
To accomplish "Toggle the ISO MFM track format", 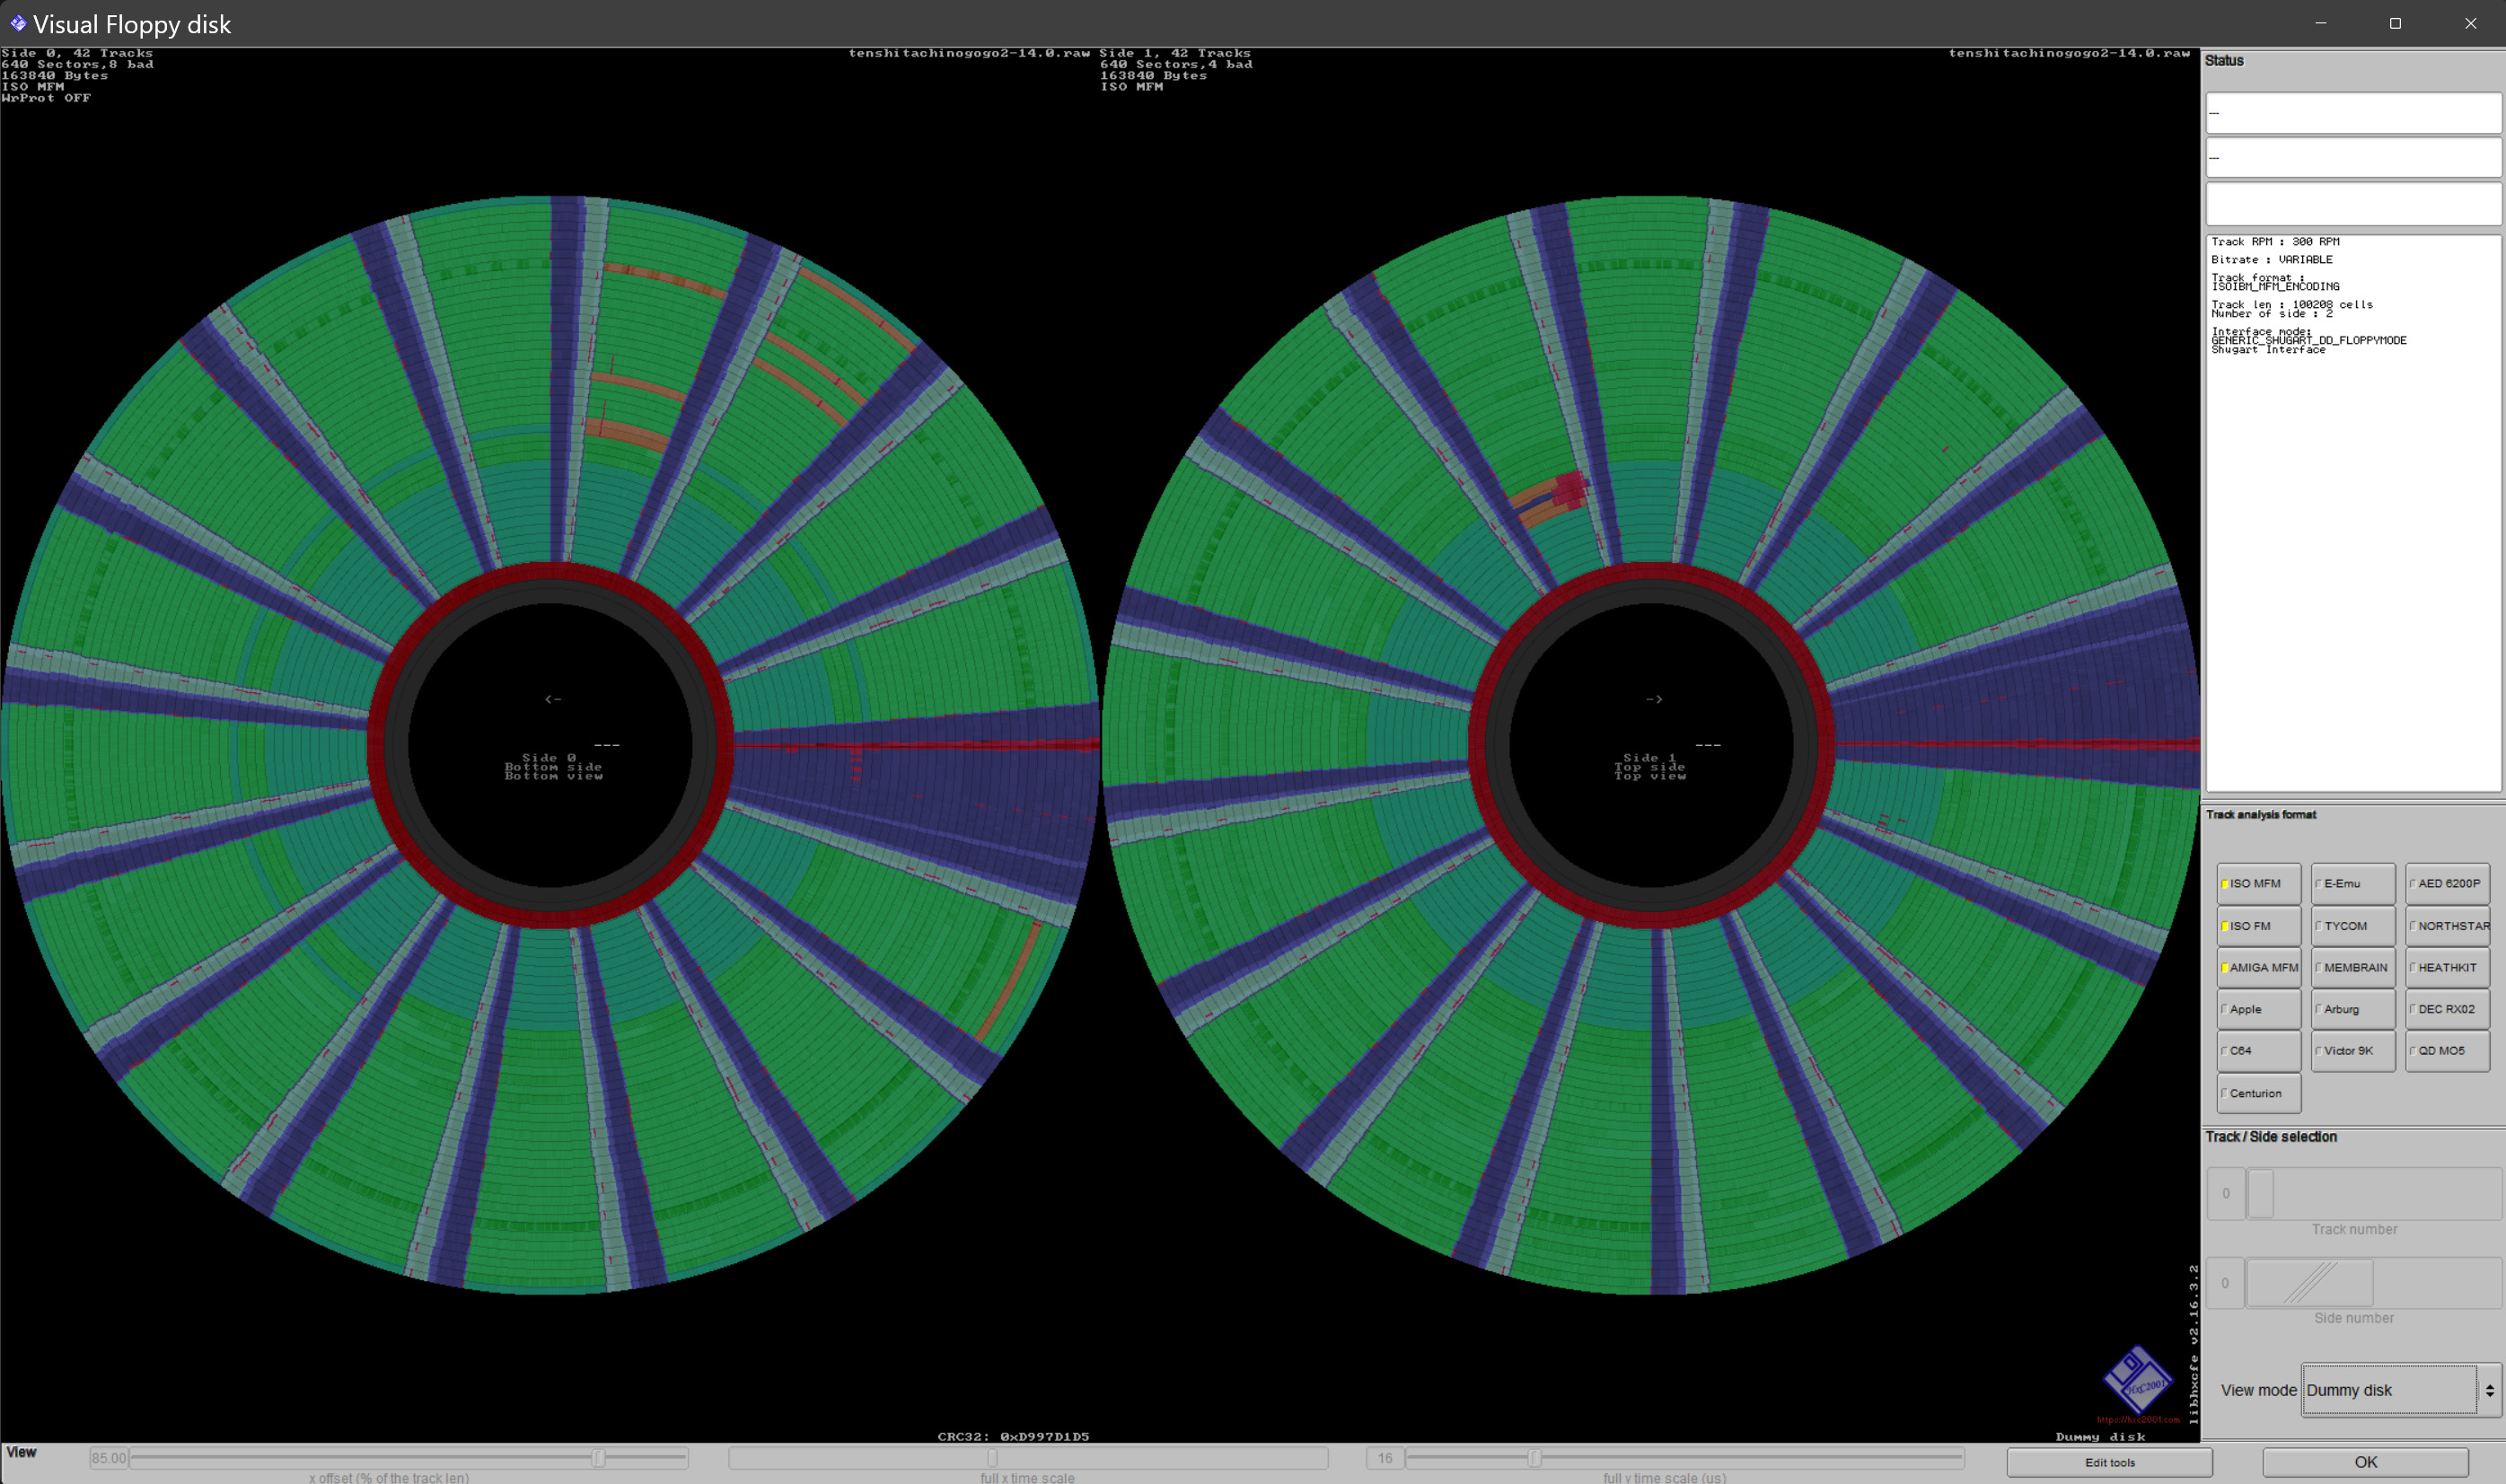I will tap(2257, 884).
